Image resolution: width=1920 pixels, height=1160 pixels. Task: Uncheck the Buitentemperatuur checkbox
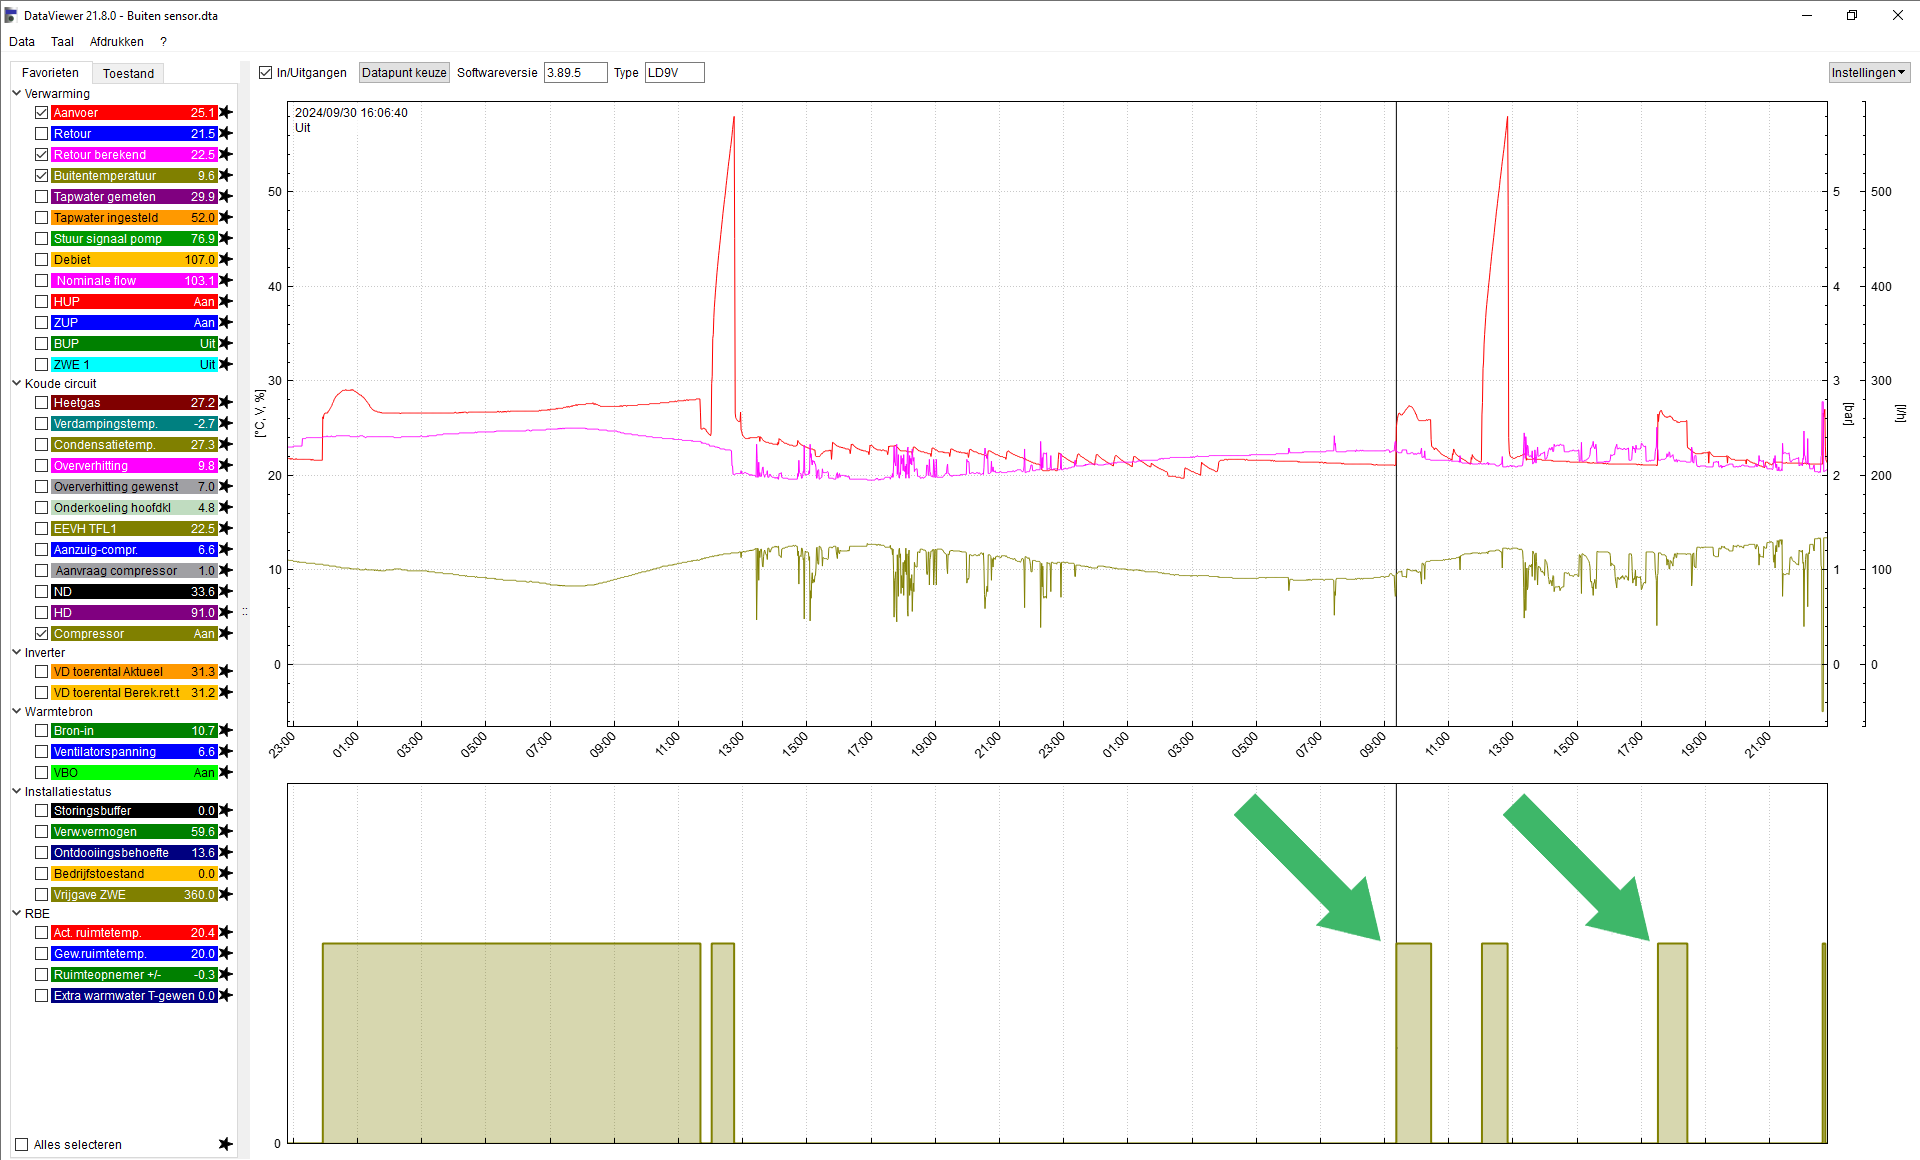click(42, 176)
